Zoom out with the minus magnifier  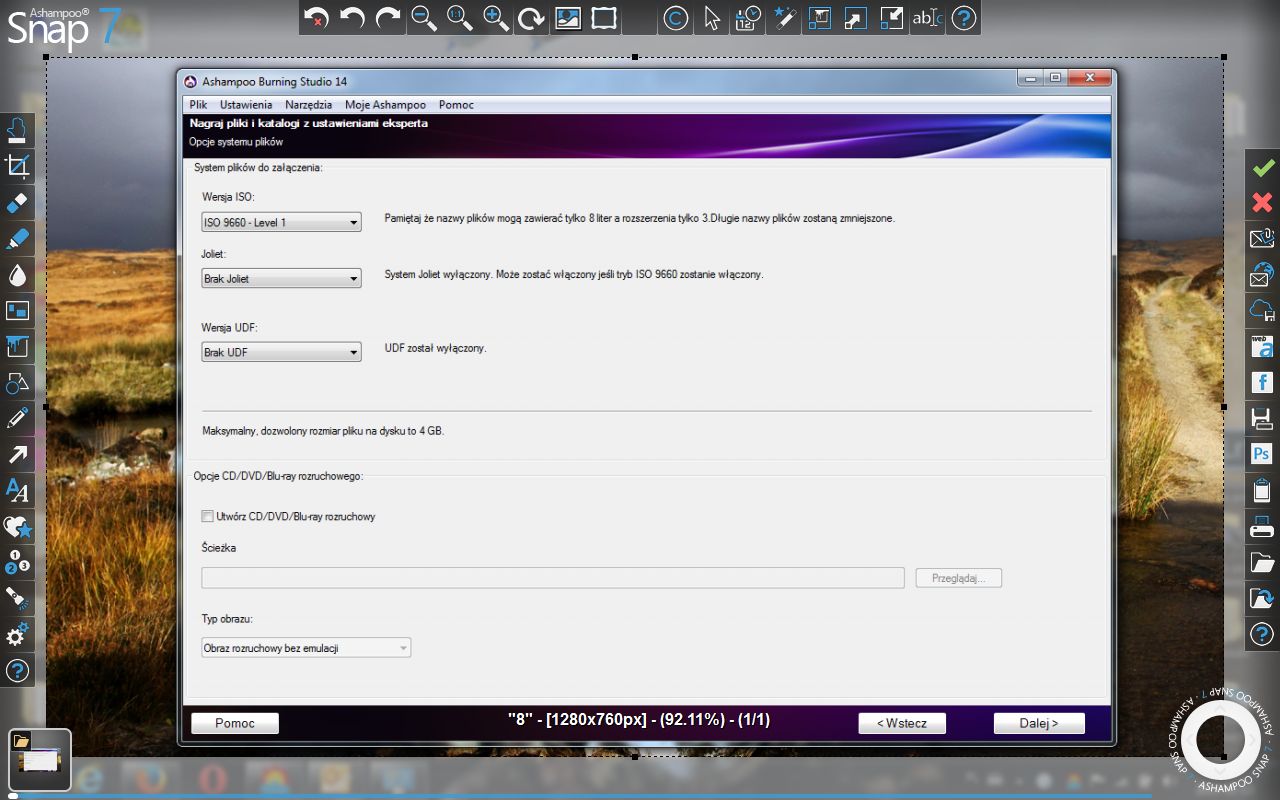424,18
